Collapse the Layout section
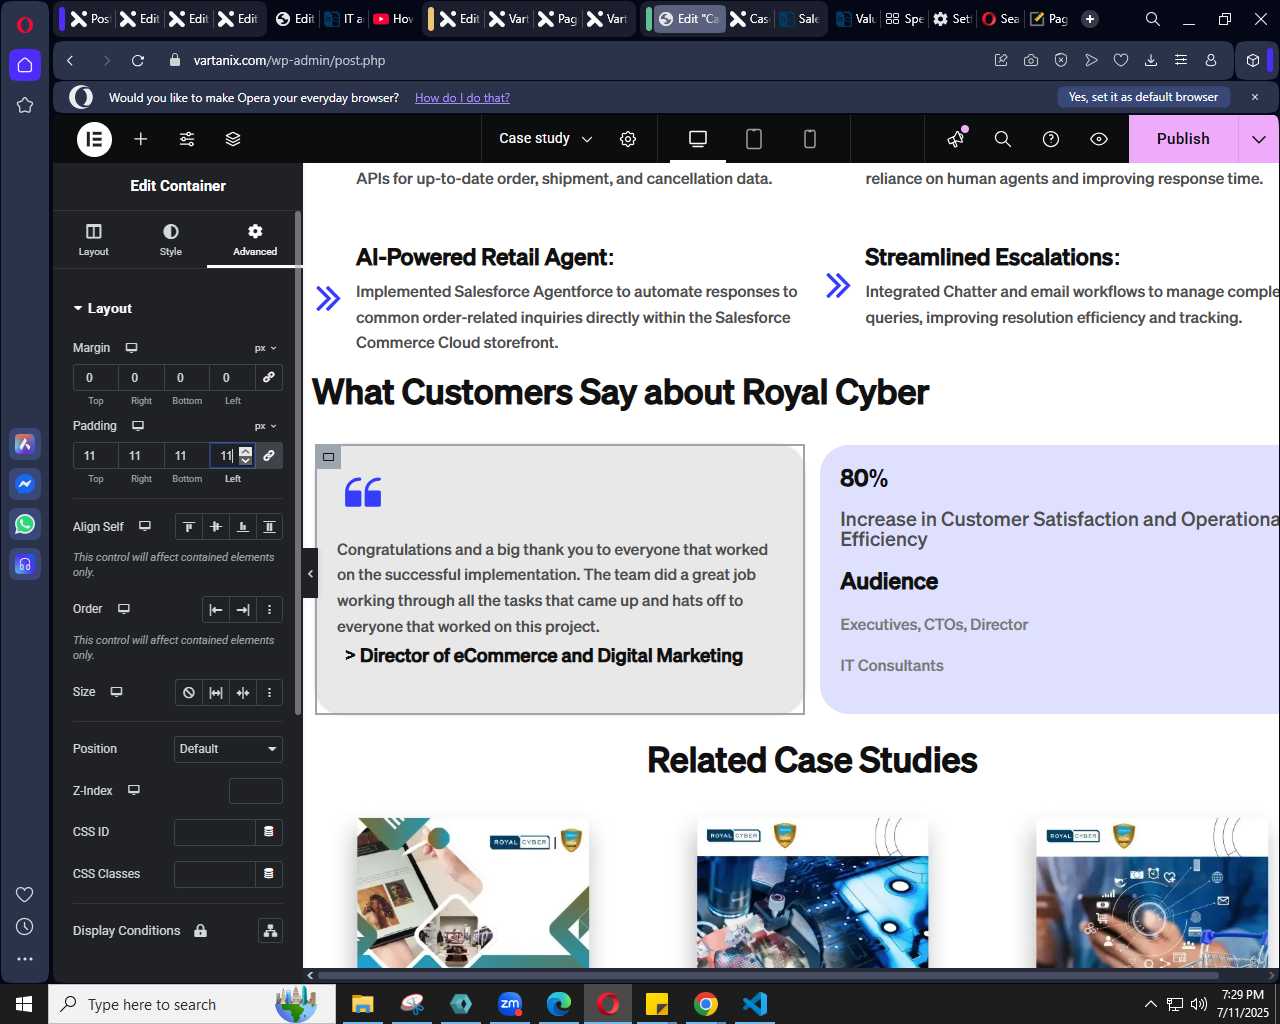The image size is (1280, 1024). pos(102,308)
